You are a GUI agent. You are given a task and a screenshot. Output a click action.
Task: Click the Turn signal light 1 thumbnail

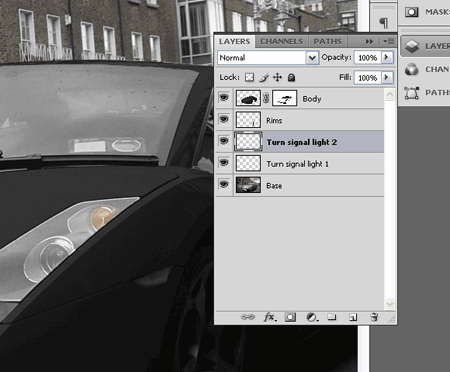(x=248, y=163)
